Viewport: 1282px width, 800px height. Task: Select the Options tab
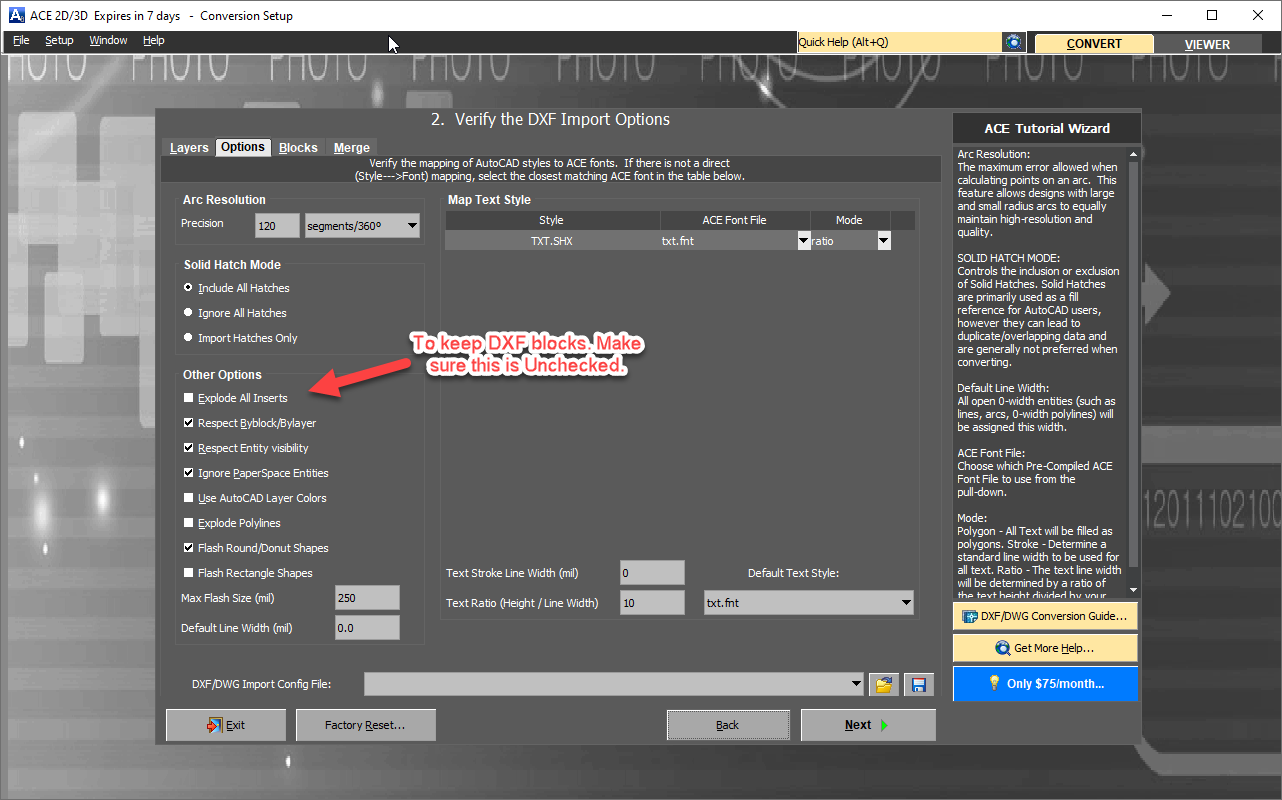pyautogui.click(x=243, y=147)
